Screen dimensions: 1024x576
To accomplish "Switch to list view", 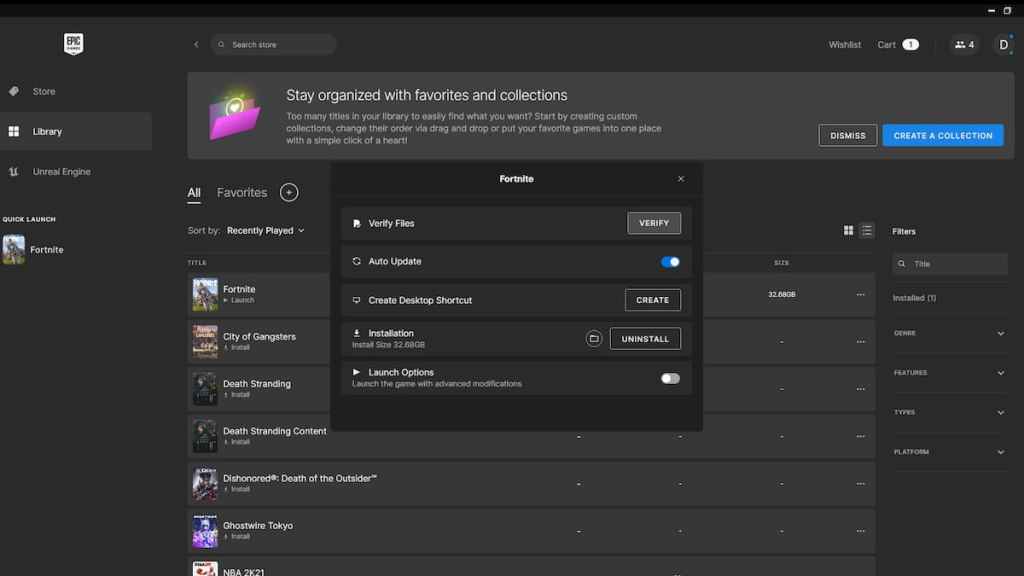I will click(x=867, y=231).
